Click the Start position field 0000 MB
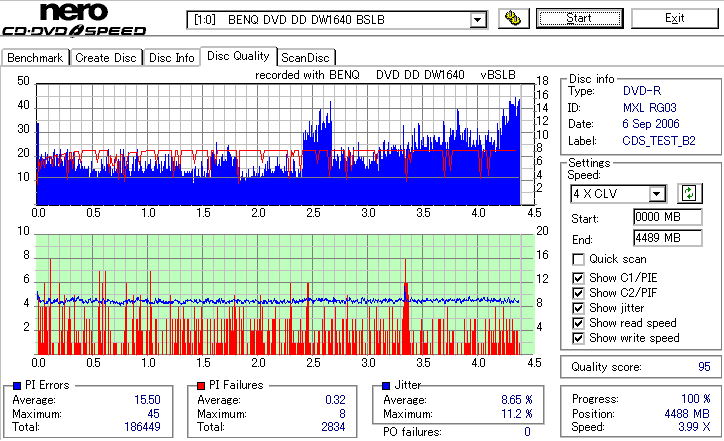 (x=668, y=217)
